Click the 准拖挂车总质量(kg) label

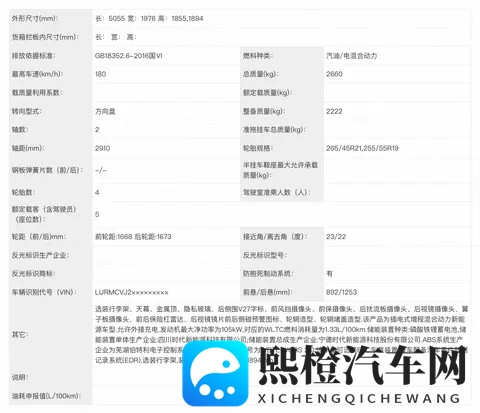(274, 130)
